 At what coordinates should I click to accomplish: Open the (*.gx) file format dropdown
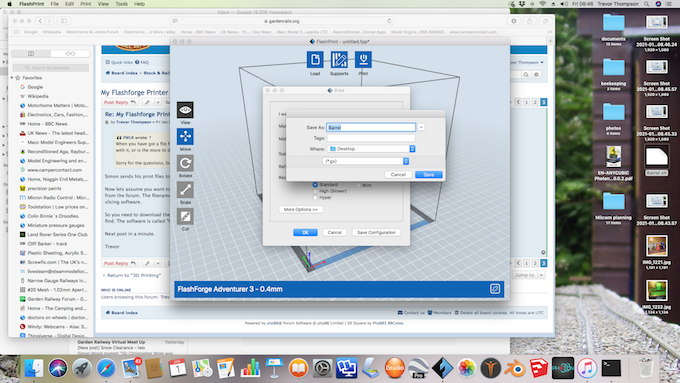click(x=366, y=161)
